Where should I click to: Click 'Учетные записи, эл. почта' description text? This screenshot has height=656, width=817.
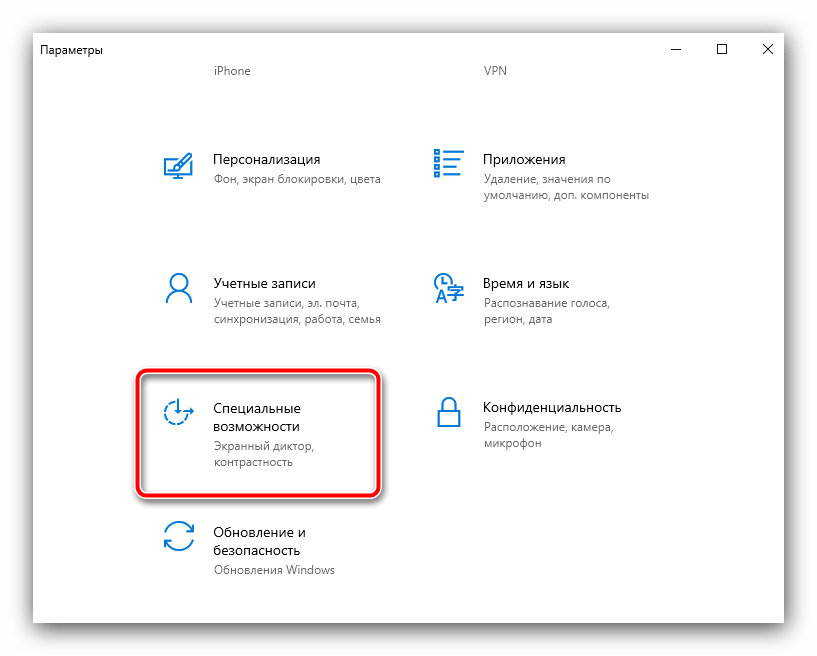click(297, 311)
